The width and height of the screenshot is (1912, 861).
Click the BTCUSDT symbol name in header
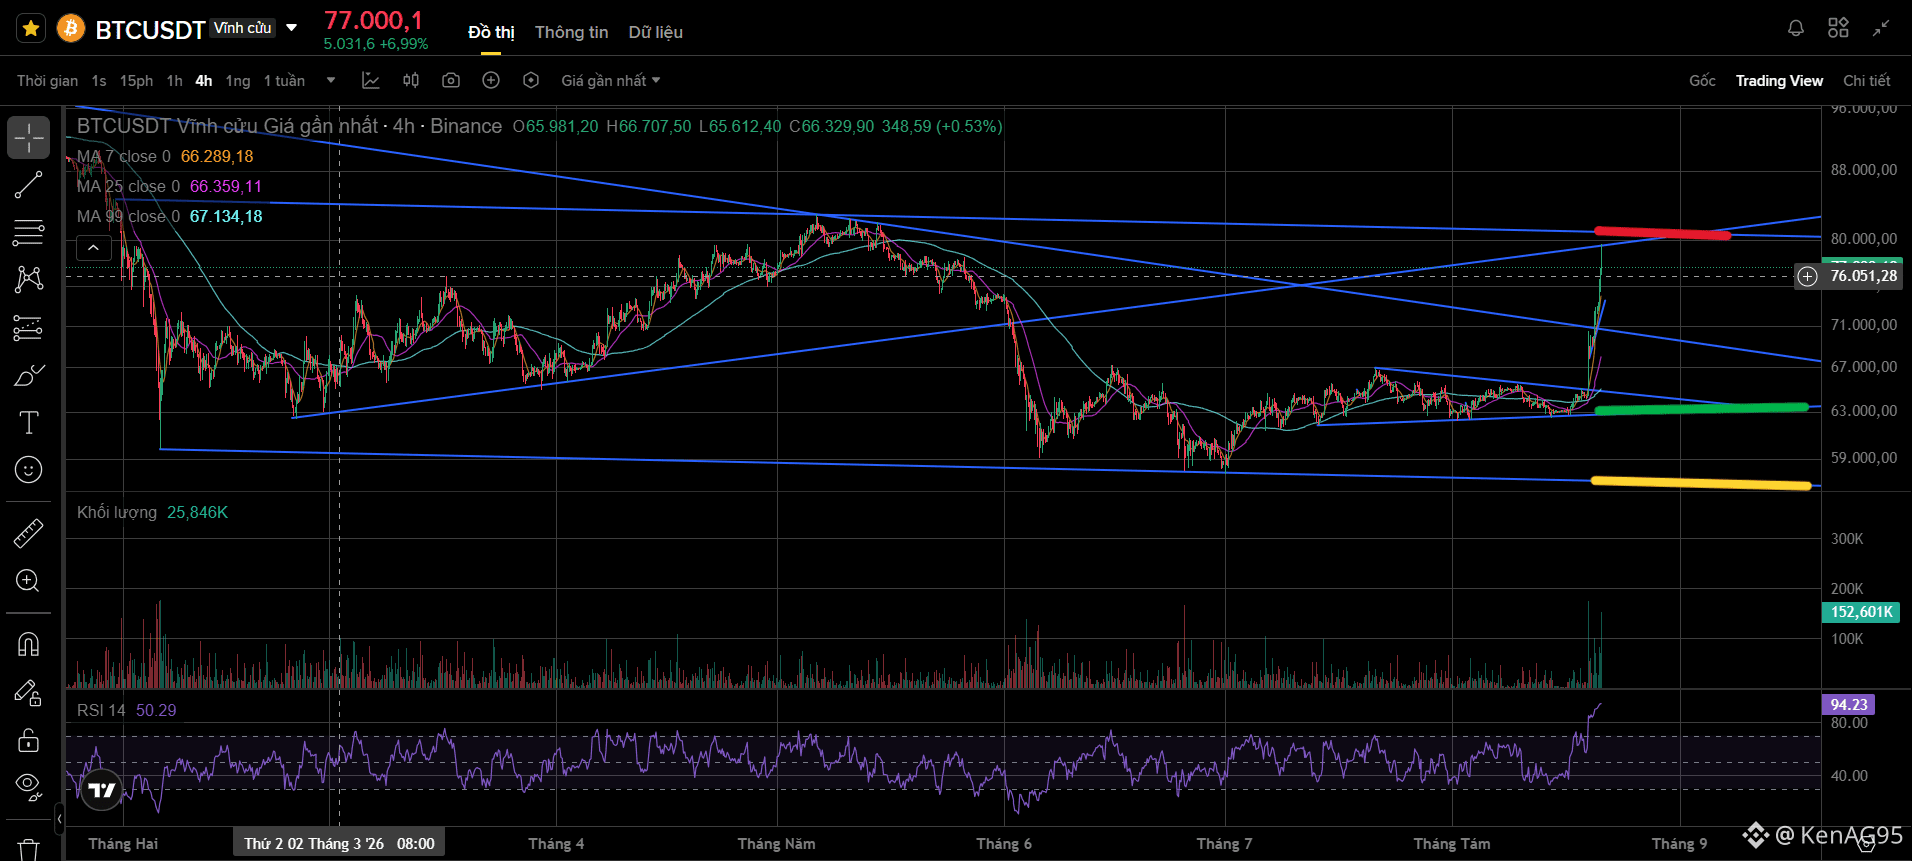click(150, 30)
